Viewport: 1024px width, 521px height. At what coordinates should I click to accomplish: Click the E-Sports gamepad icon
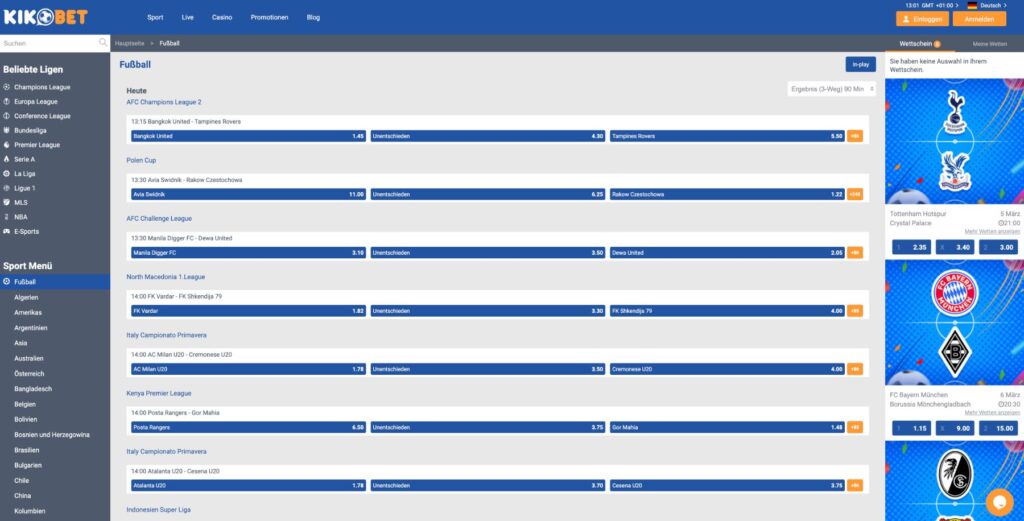coord(7,231)
